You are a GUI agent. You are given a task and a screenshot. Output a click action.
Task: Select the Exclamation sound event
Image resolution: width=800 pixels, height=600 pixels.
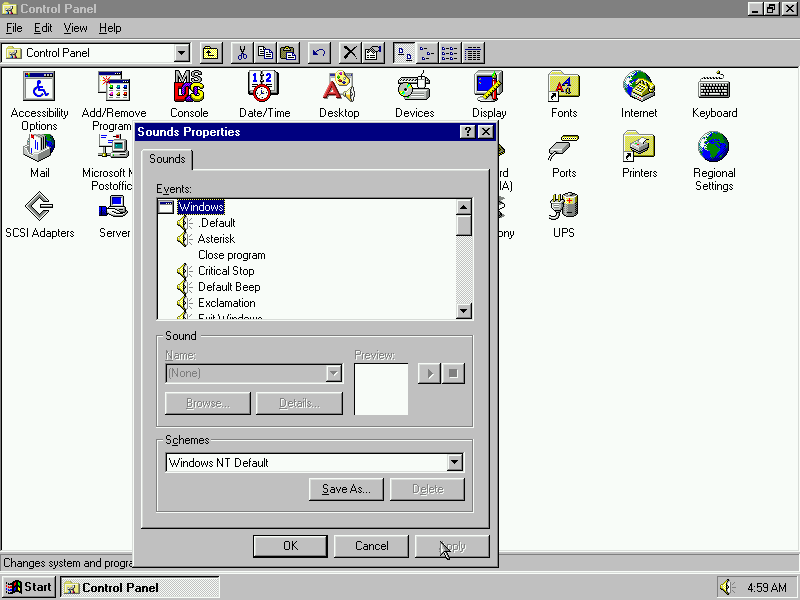[x=226, y=303]
